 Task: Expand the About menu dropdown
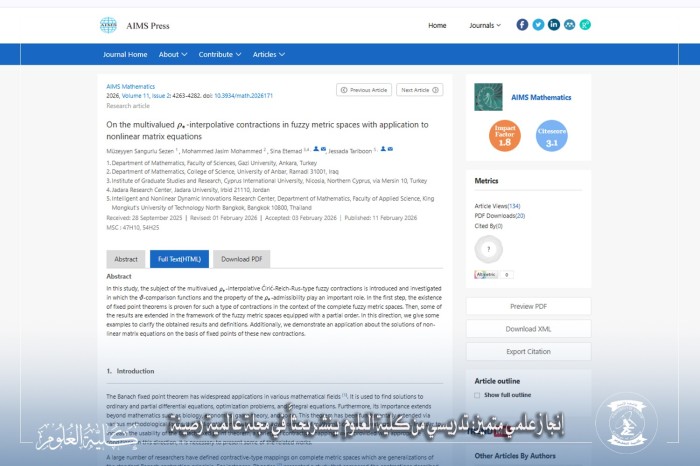coord(172,54)
